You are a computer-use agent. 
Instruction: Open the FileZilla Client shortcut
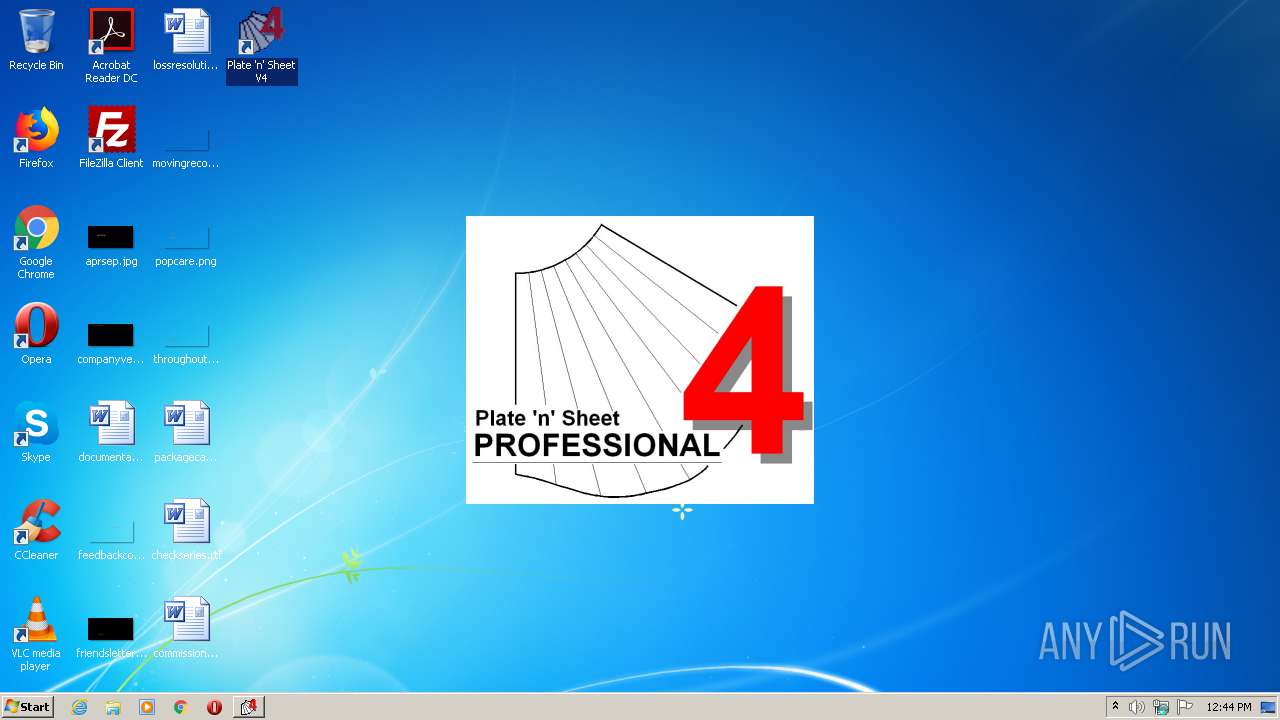pos(111,139)
